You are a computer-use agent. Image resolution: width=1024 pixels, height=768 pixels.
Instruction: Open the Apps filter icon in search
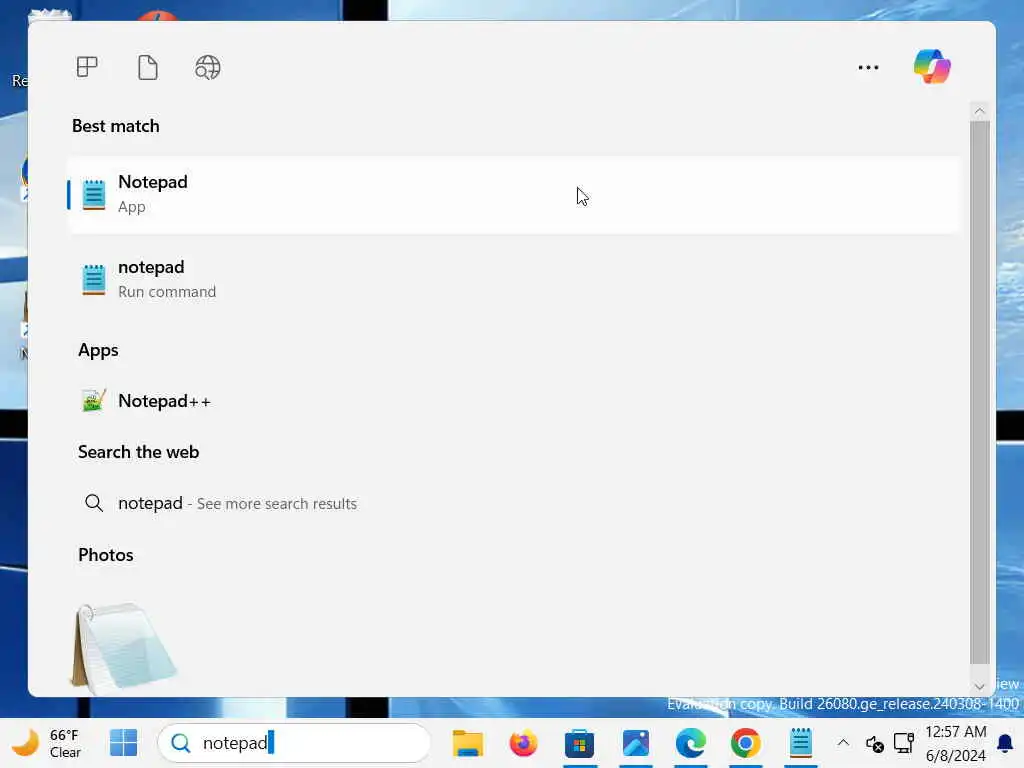[87, 67]
